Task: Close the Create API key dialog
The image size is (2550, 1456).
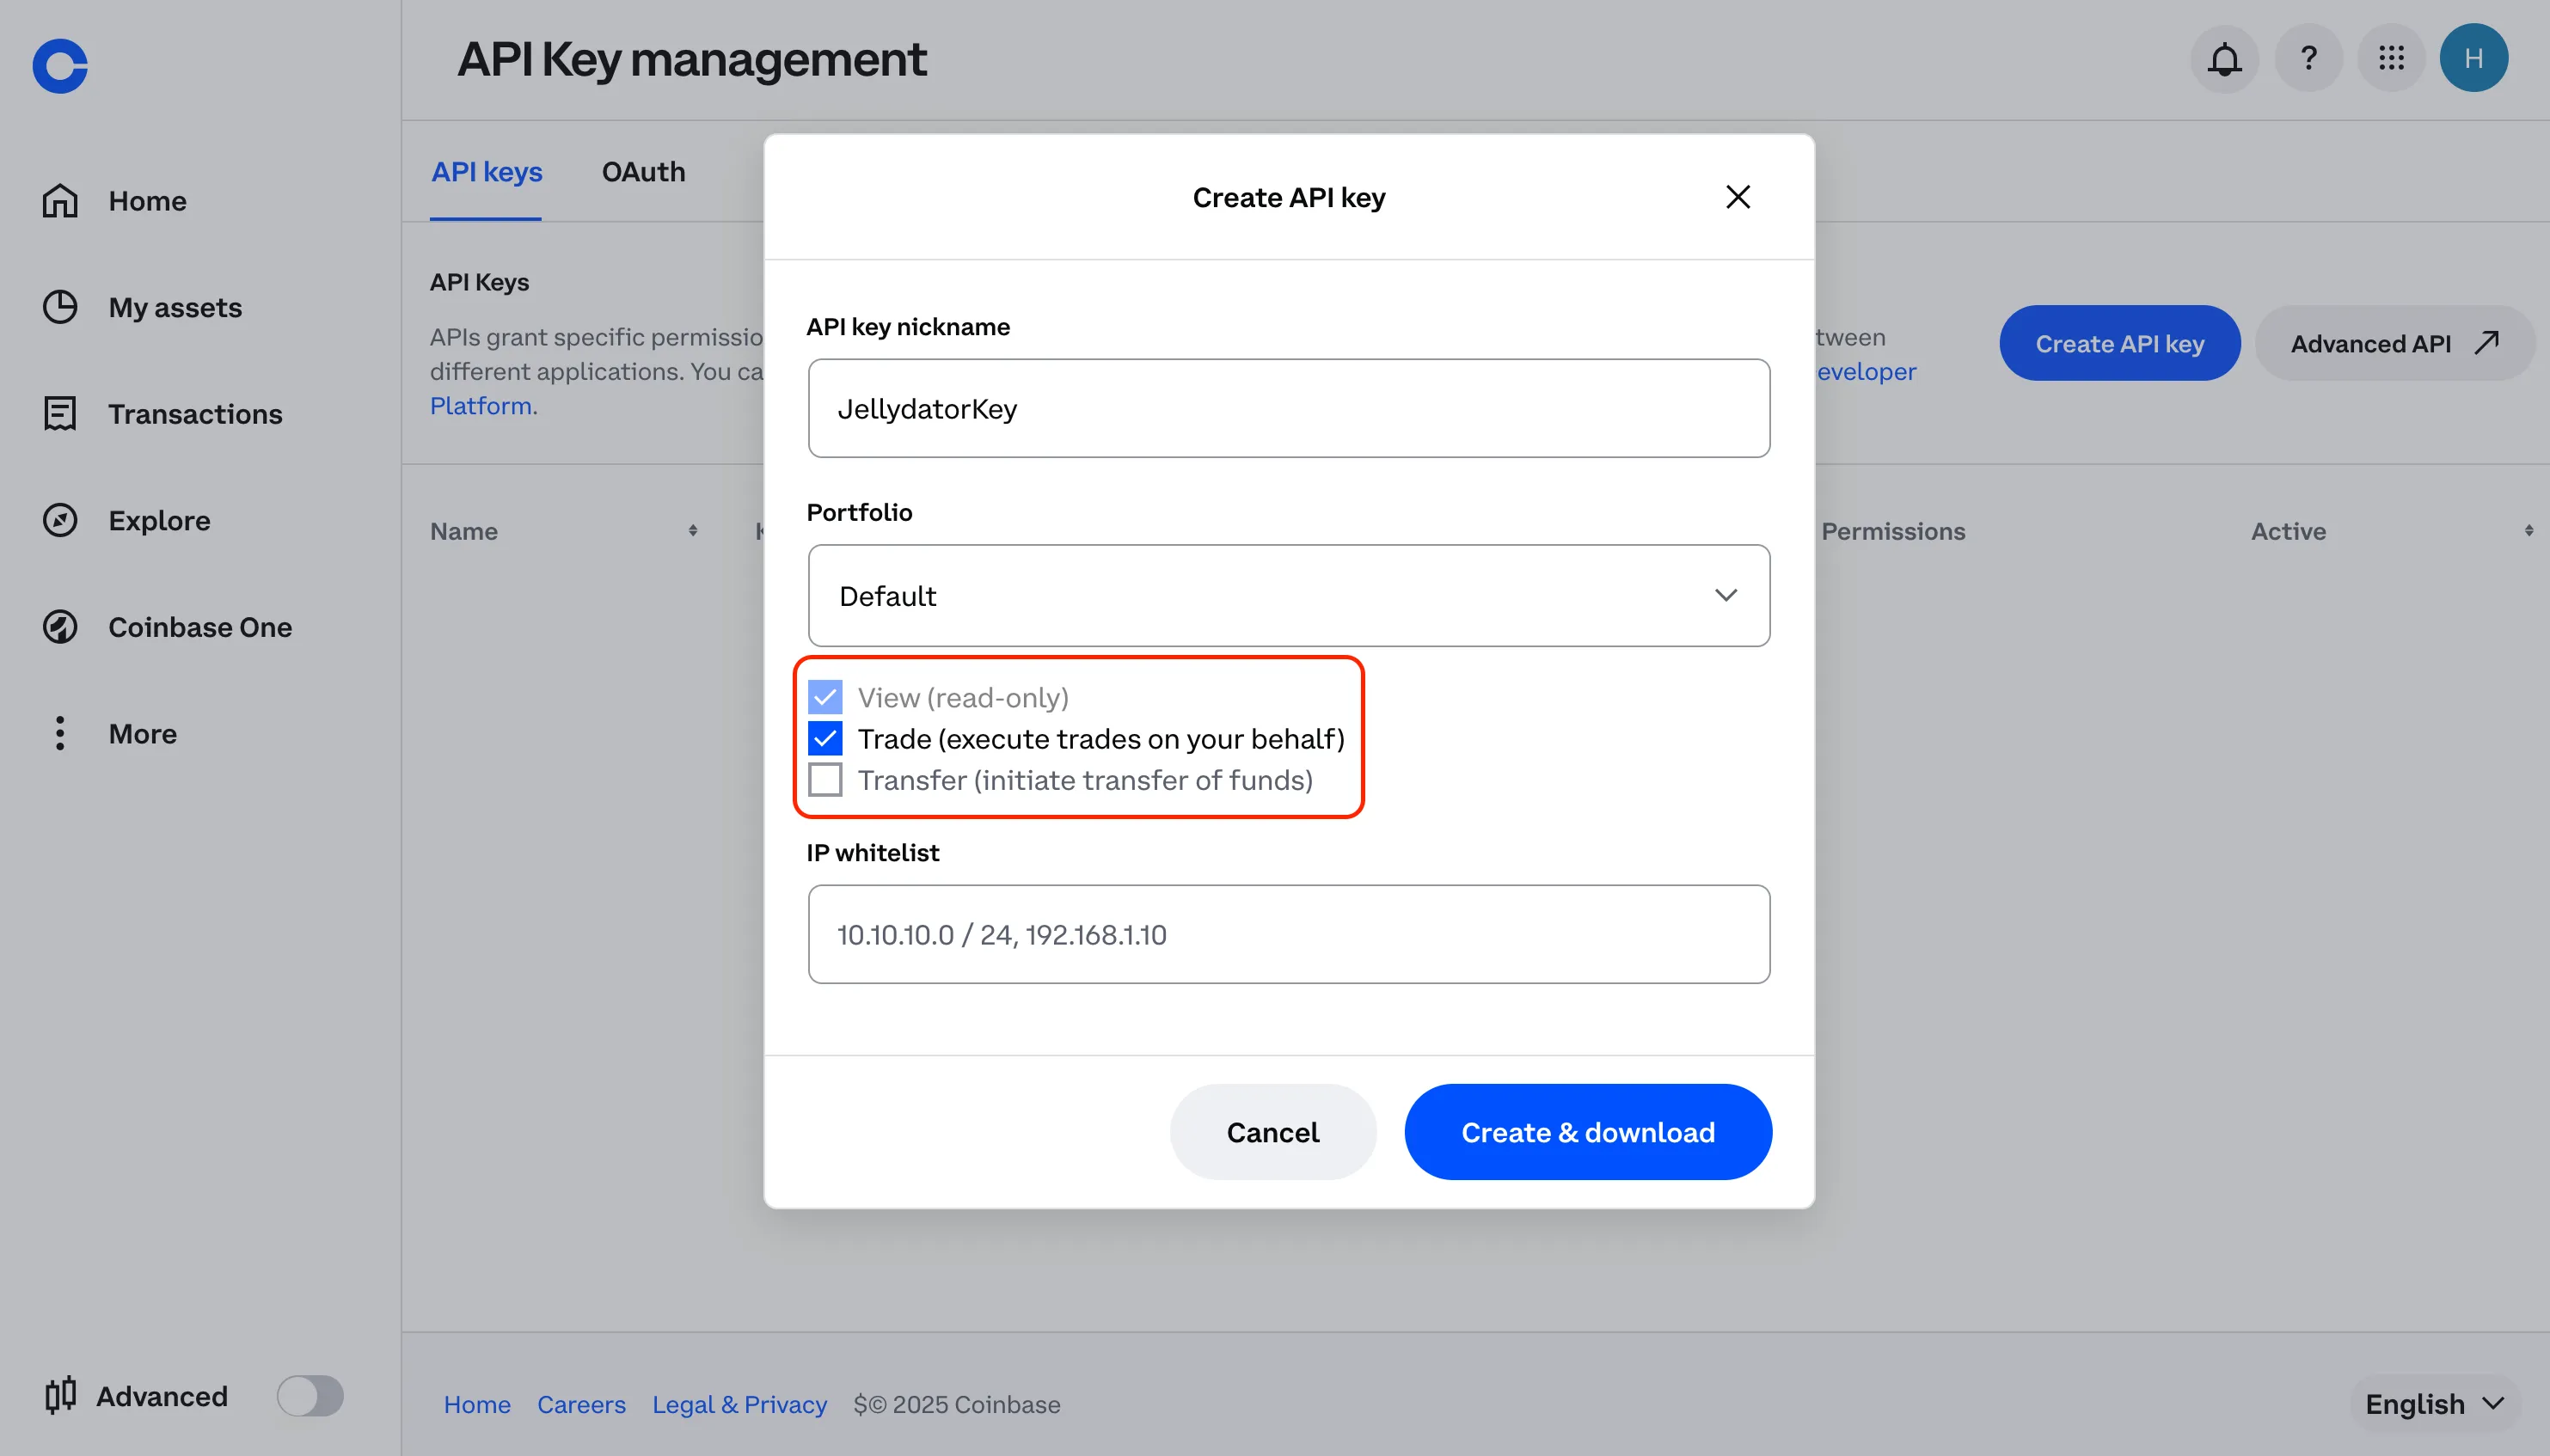Action: tap(1738, 197)
